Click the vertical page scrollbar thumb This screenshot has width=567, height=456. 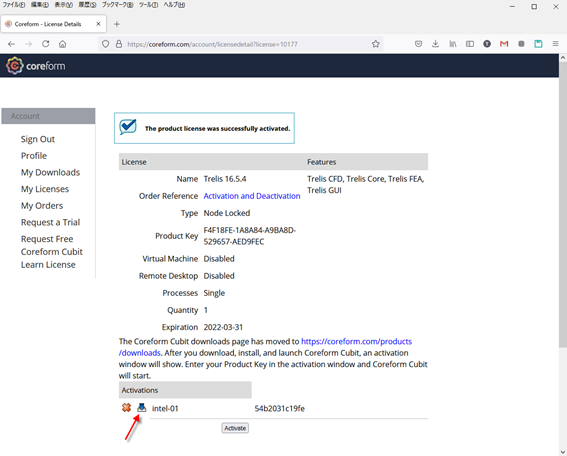(x=563, y=204)
